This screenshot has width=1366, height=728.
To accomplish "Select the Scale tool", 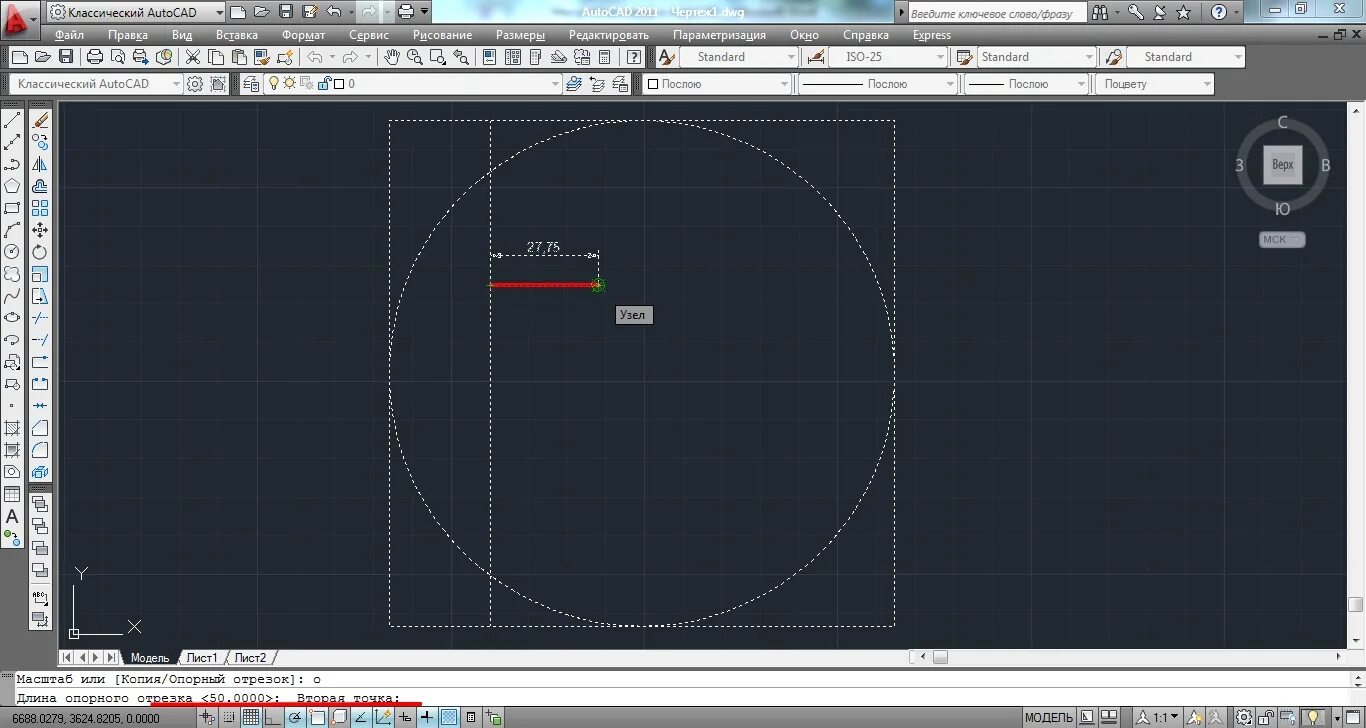I will point(40,274).
